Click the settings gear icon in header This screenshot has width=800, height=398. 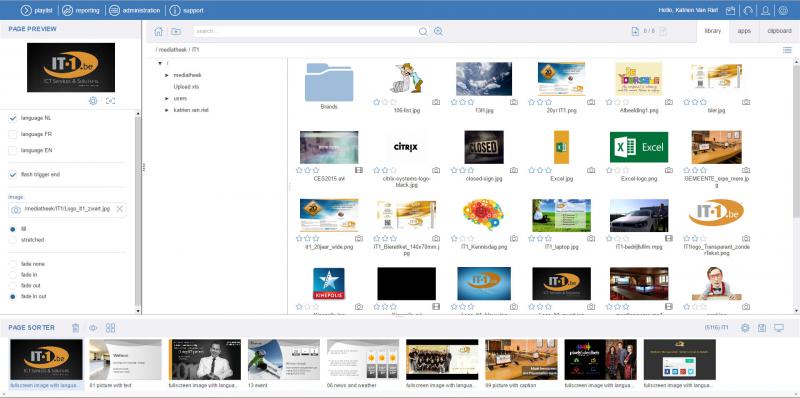pos(783,10)
